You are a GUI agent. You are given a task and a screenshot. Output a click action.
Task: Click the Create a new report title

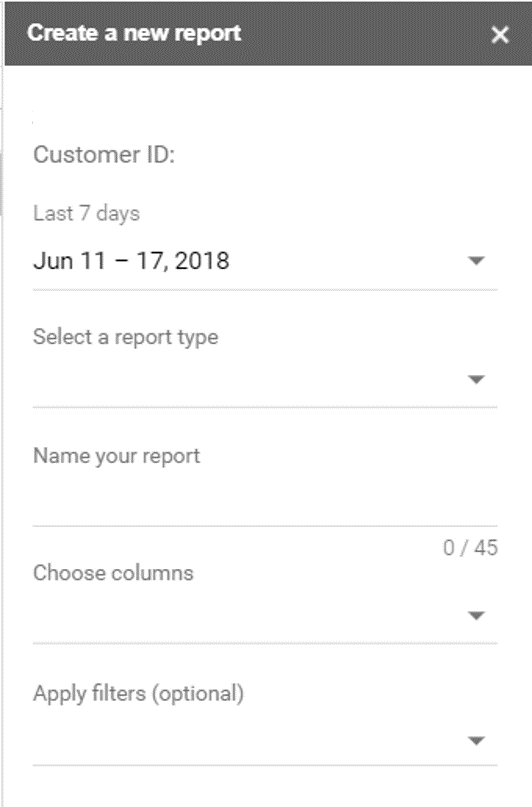[134, 33]
